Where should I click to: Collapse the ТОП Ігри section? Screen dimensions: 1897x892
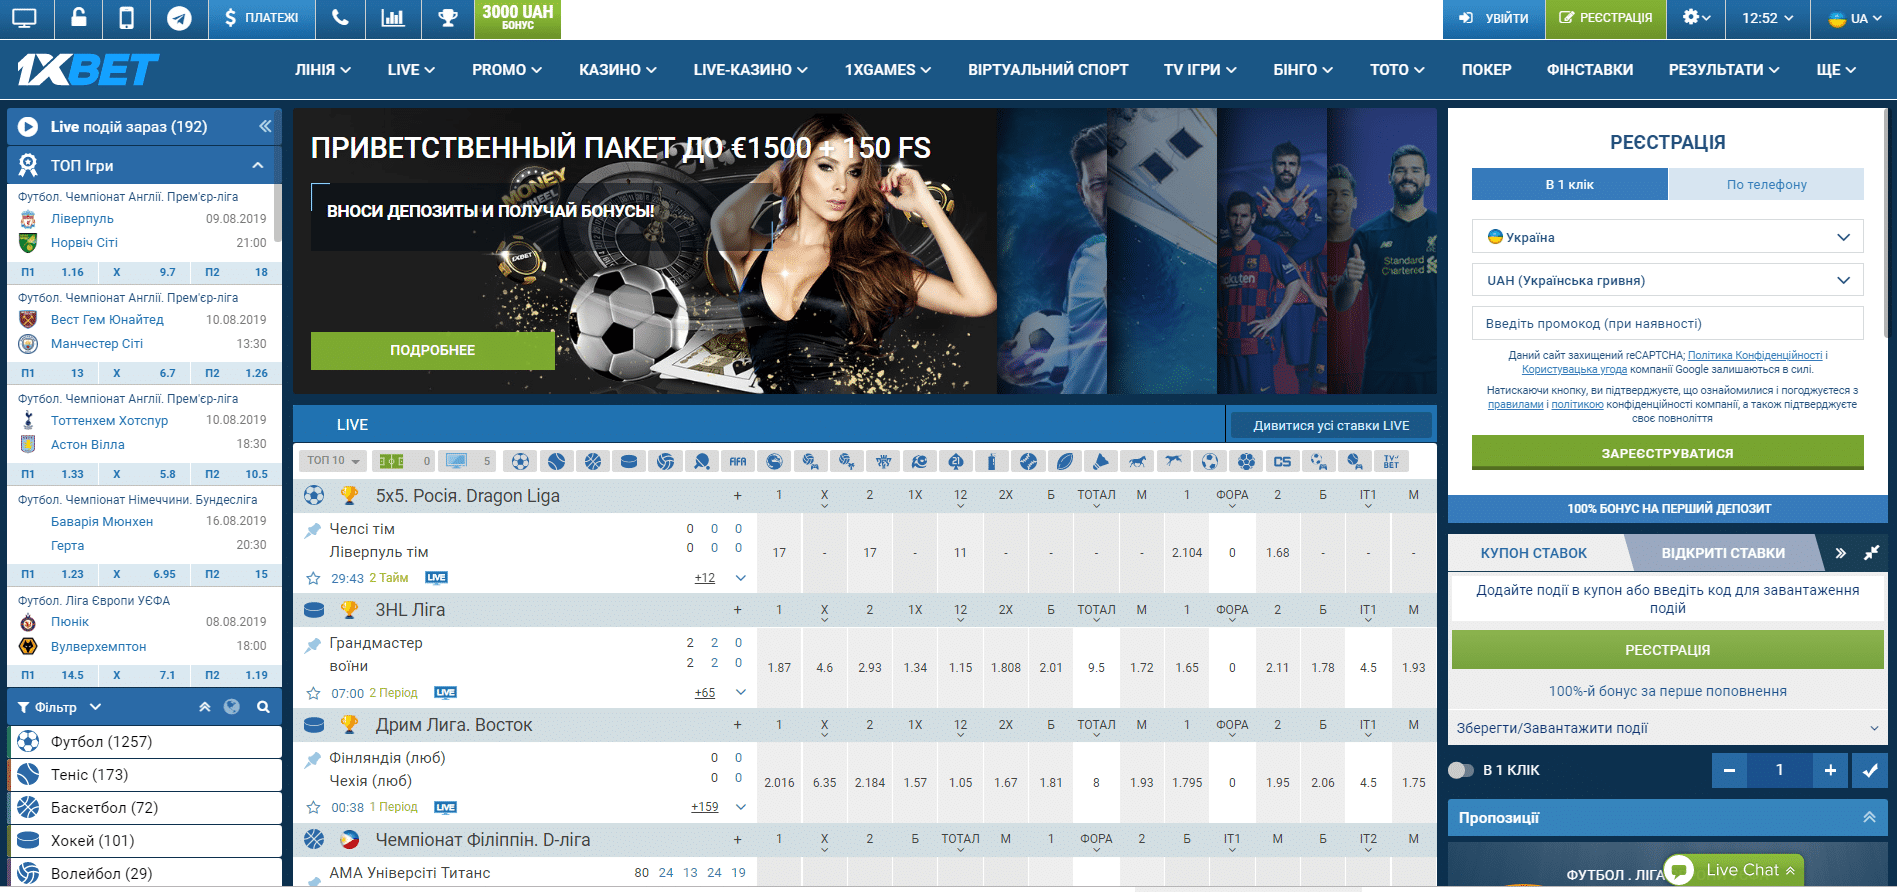pos(258,165)
